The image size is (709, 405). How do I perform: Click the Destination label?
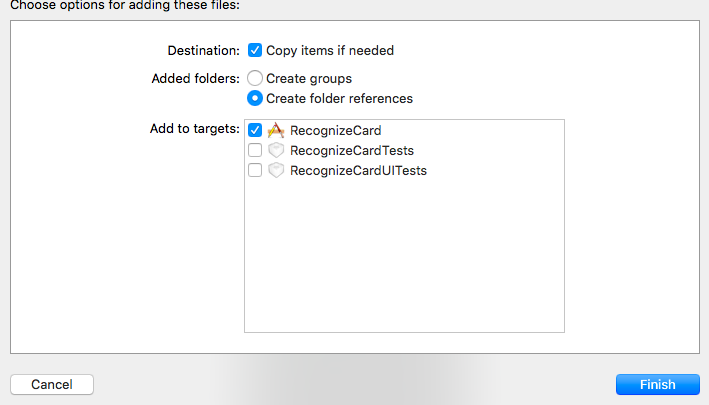pos(202,50)
